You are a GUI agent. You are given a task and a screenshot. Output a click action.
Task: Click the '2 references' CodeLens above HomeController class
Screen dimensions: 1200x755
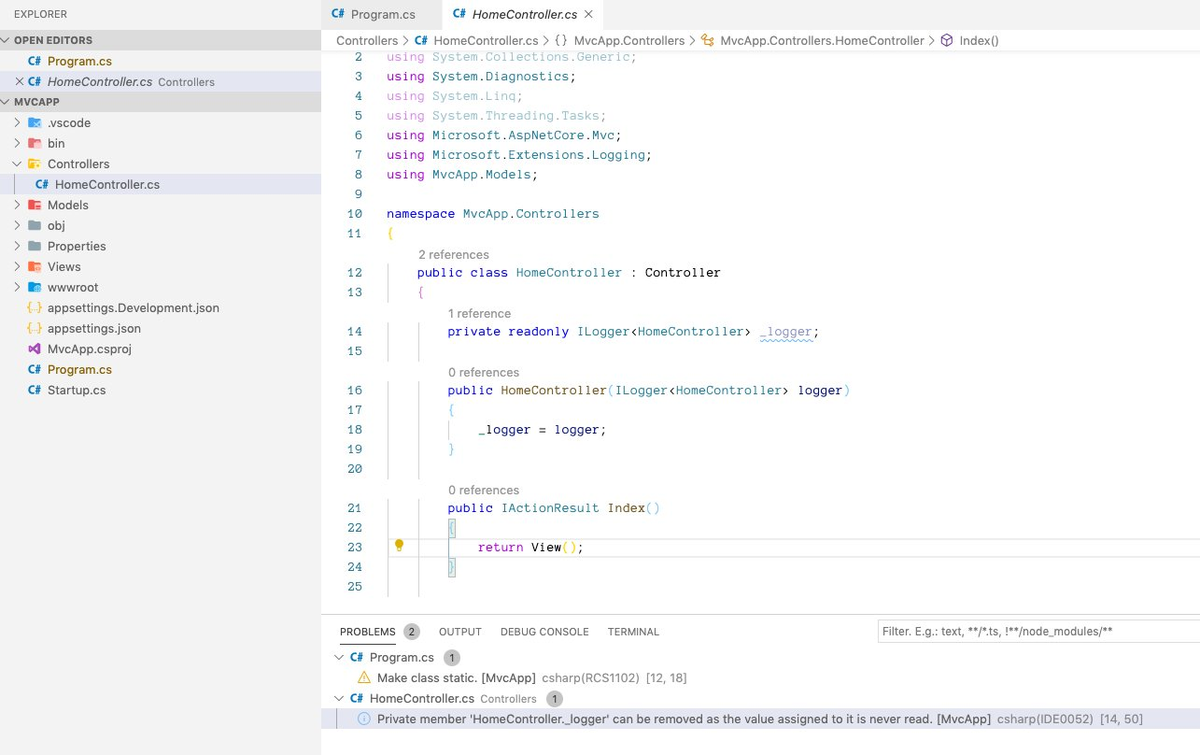click(x=453, y=255)
